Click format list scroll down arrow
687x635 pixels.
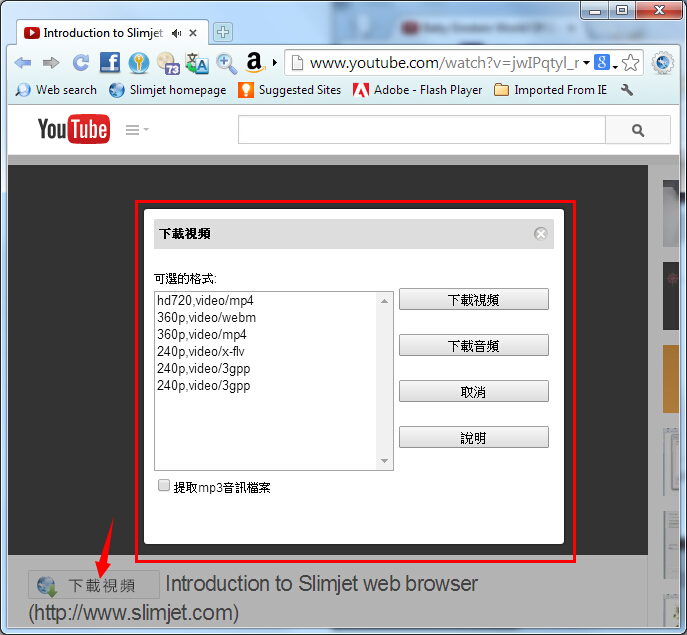pyautogui.click(x=384, y=461)
